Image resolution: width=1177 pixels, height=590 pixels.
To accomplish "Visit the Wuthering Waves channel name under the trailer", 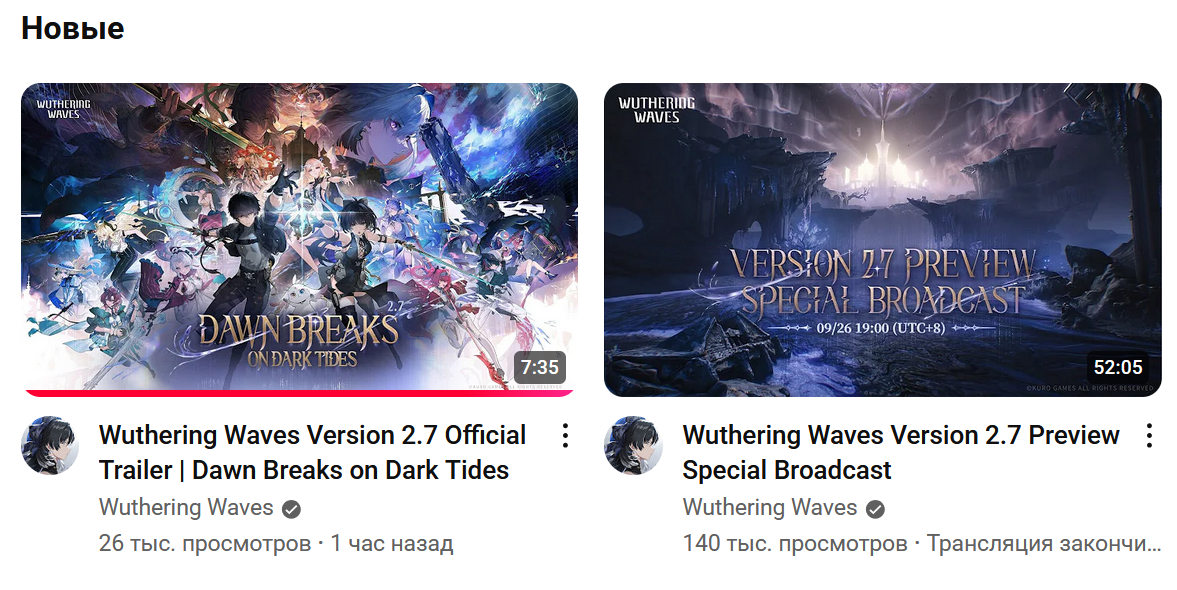I will click(186, 507).
